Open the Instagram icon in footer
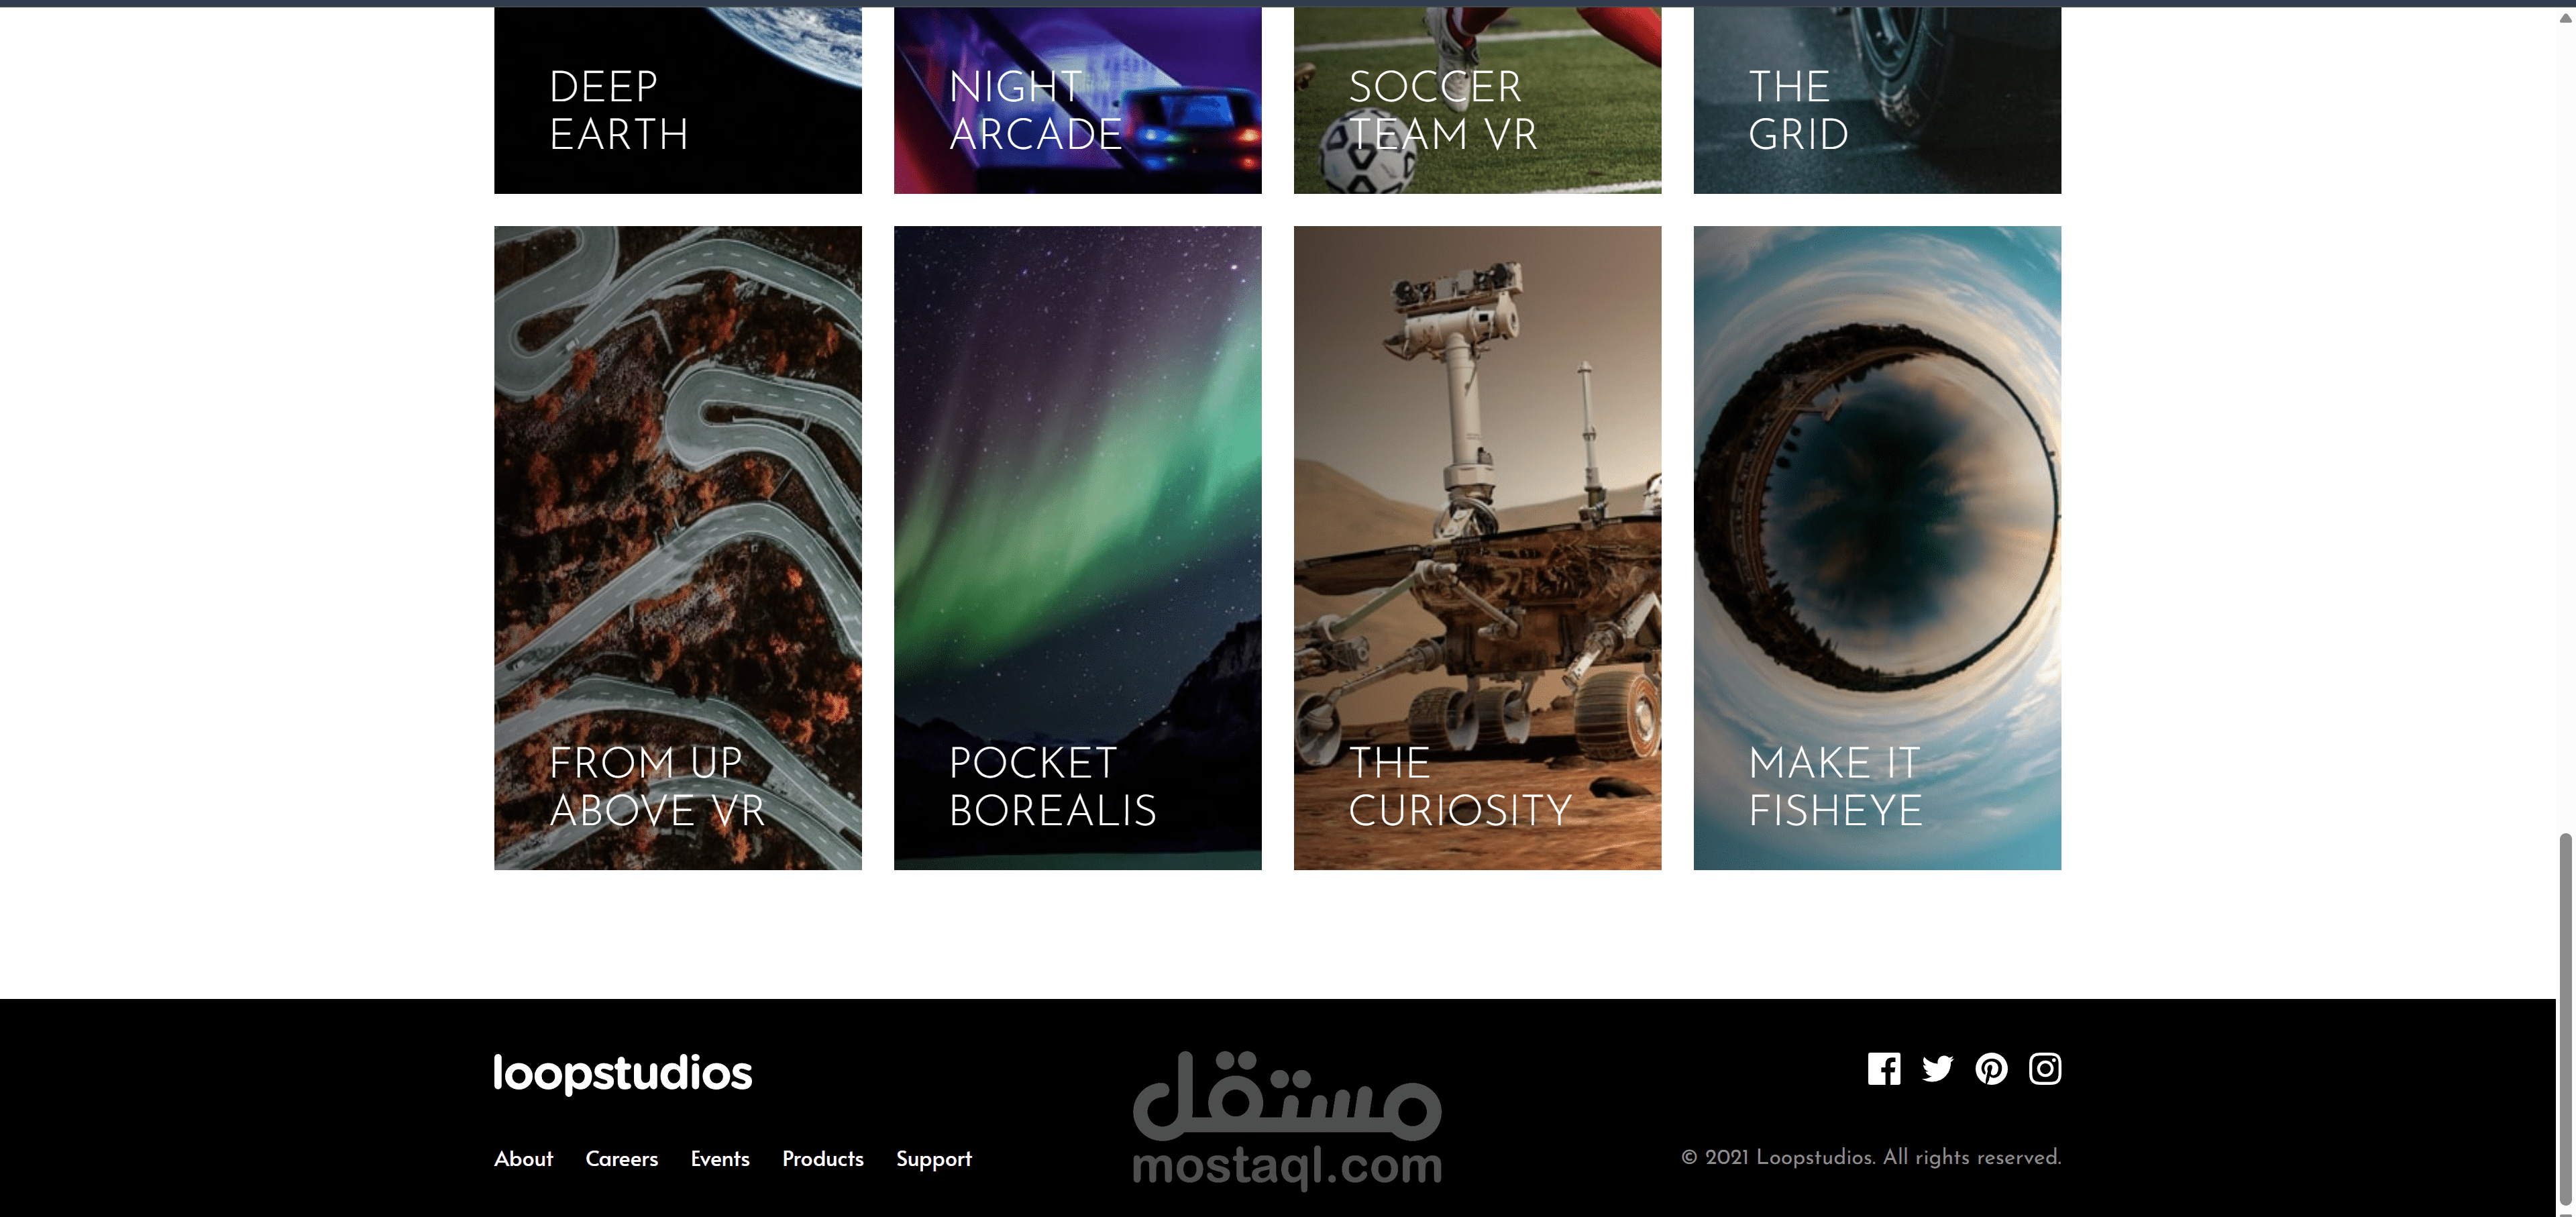 (x=2045, y=1069)
